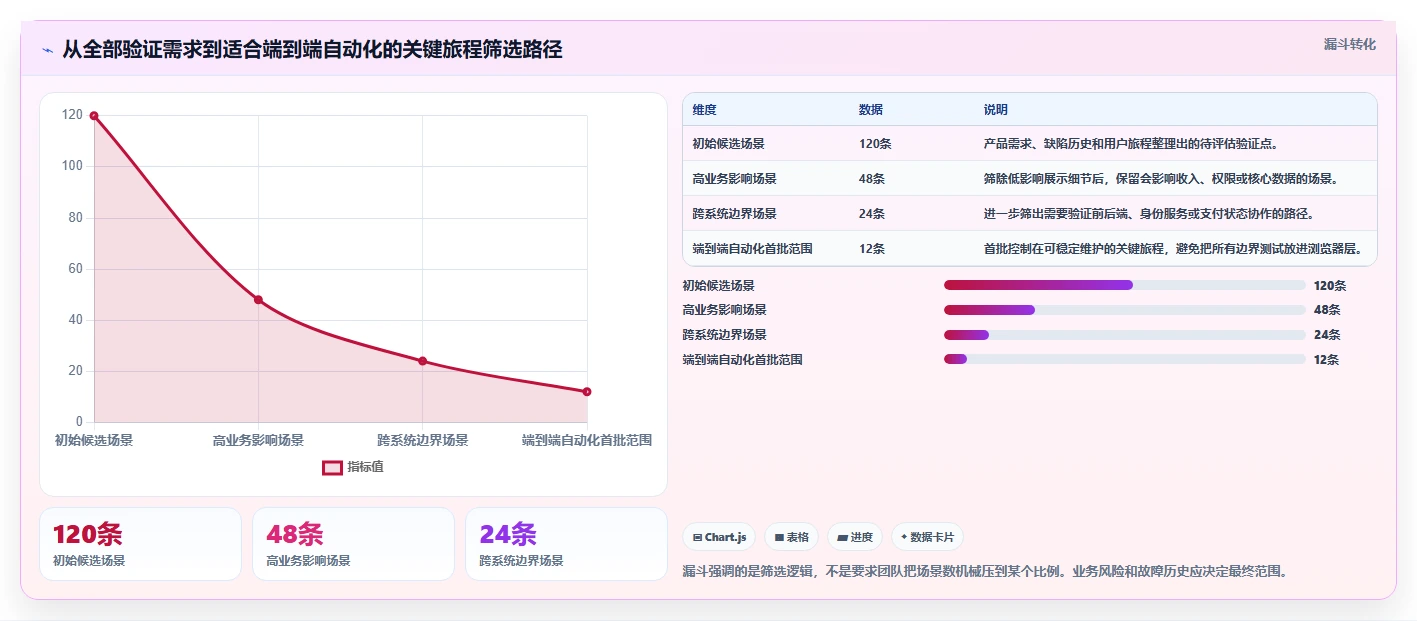Click the 初始候选场景 progress bar
Screen dimensions: 1417x621
click(x=1125, y=285)
